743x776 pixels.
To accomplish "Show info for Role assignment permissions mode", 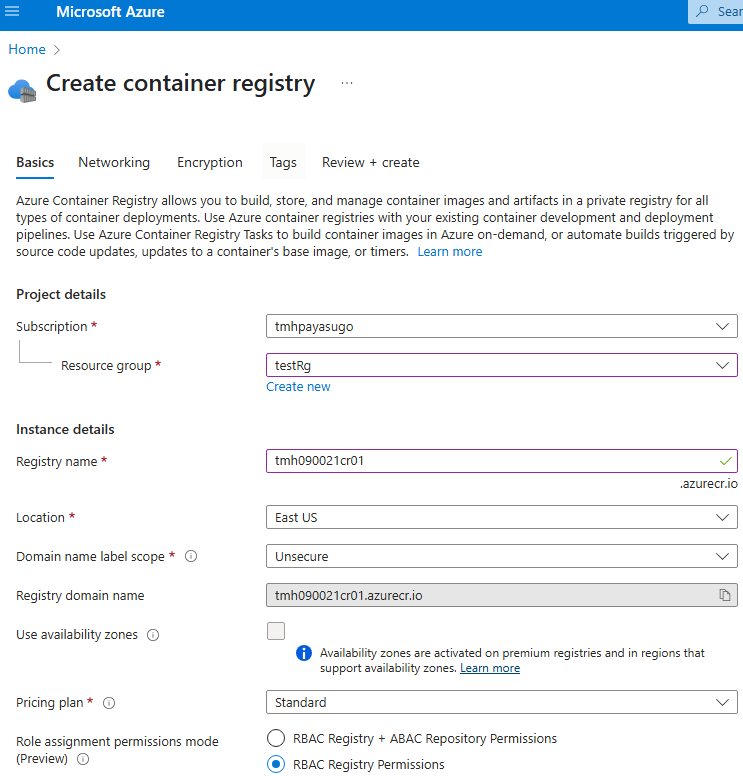I will pos(83,759).
